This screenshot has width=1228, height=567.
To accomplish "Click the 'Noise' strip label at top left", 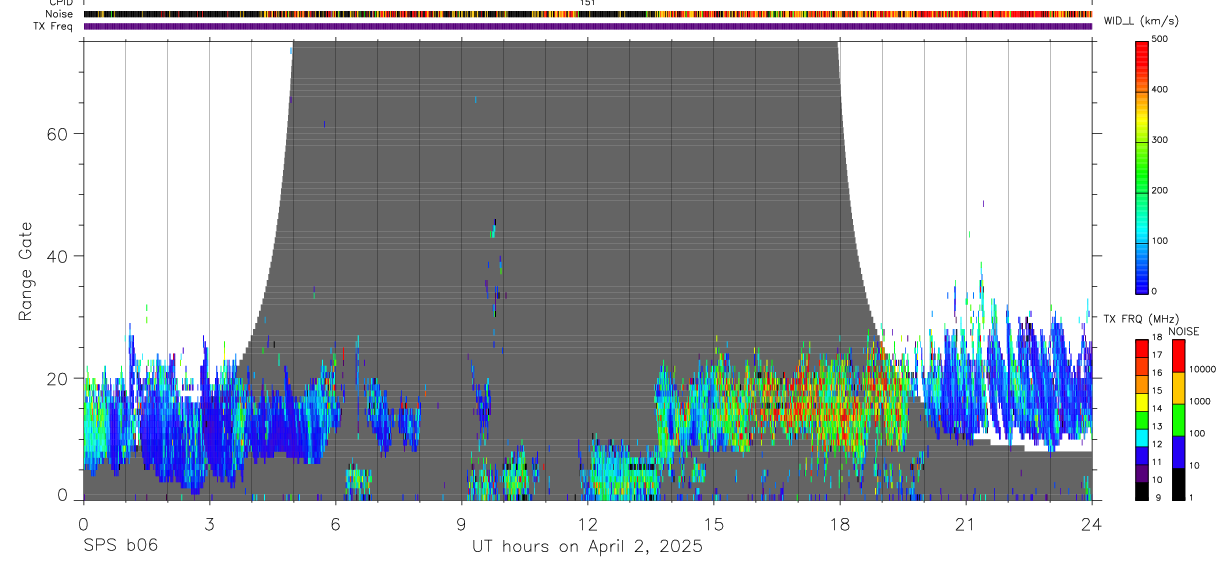I will [59, 14].
